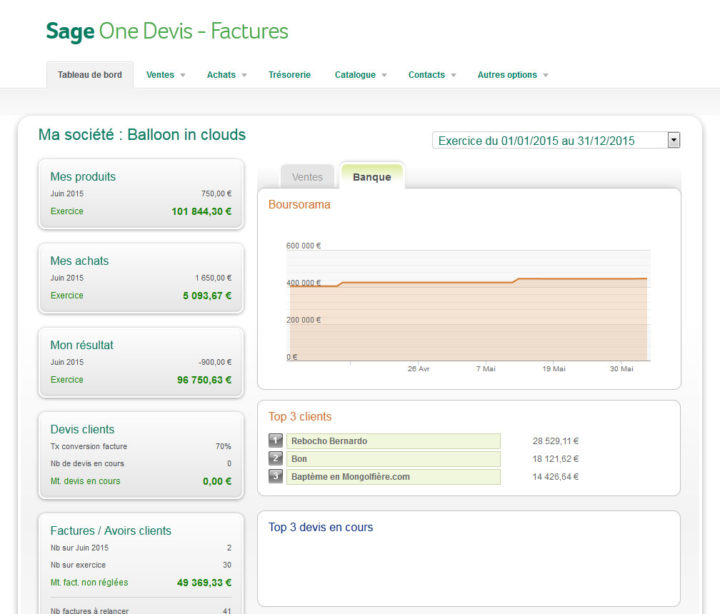Click the Tx conversion facture 70% value
The height and width of the screenshot is (614, 720).
tap(223, 446)
